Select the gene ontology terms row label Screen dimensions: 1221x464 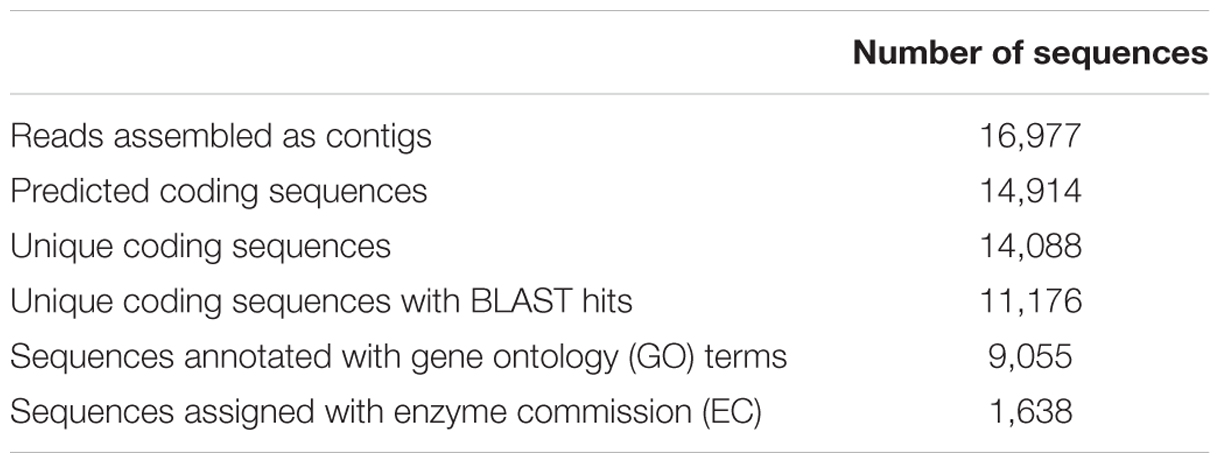398,355
